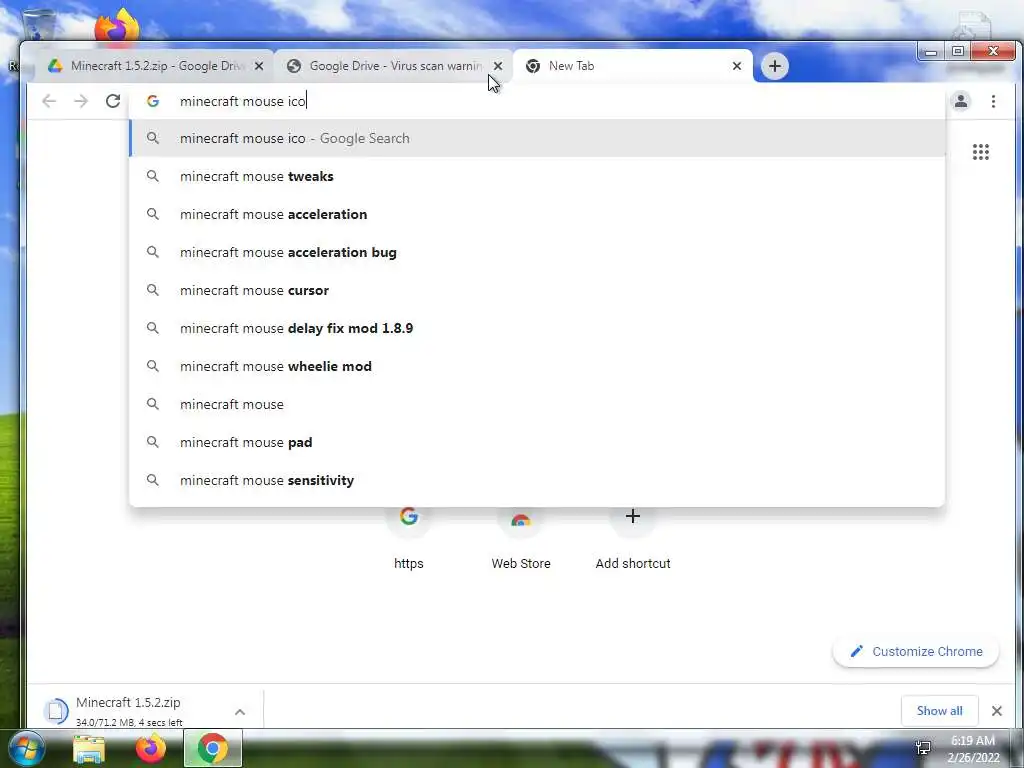Viewport: 1024px width, 768px height.
Task: Click the Chrome taskbar icon
Action: [213, 748]
